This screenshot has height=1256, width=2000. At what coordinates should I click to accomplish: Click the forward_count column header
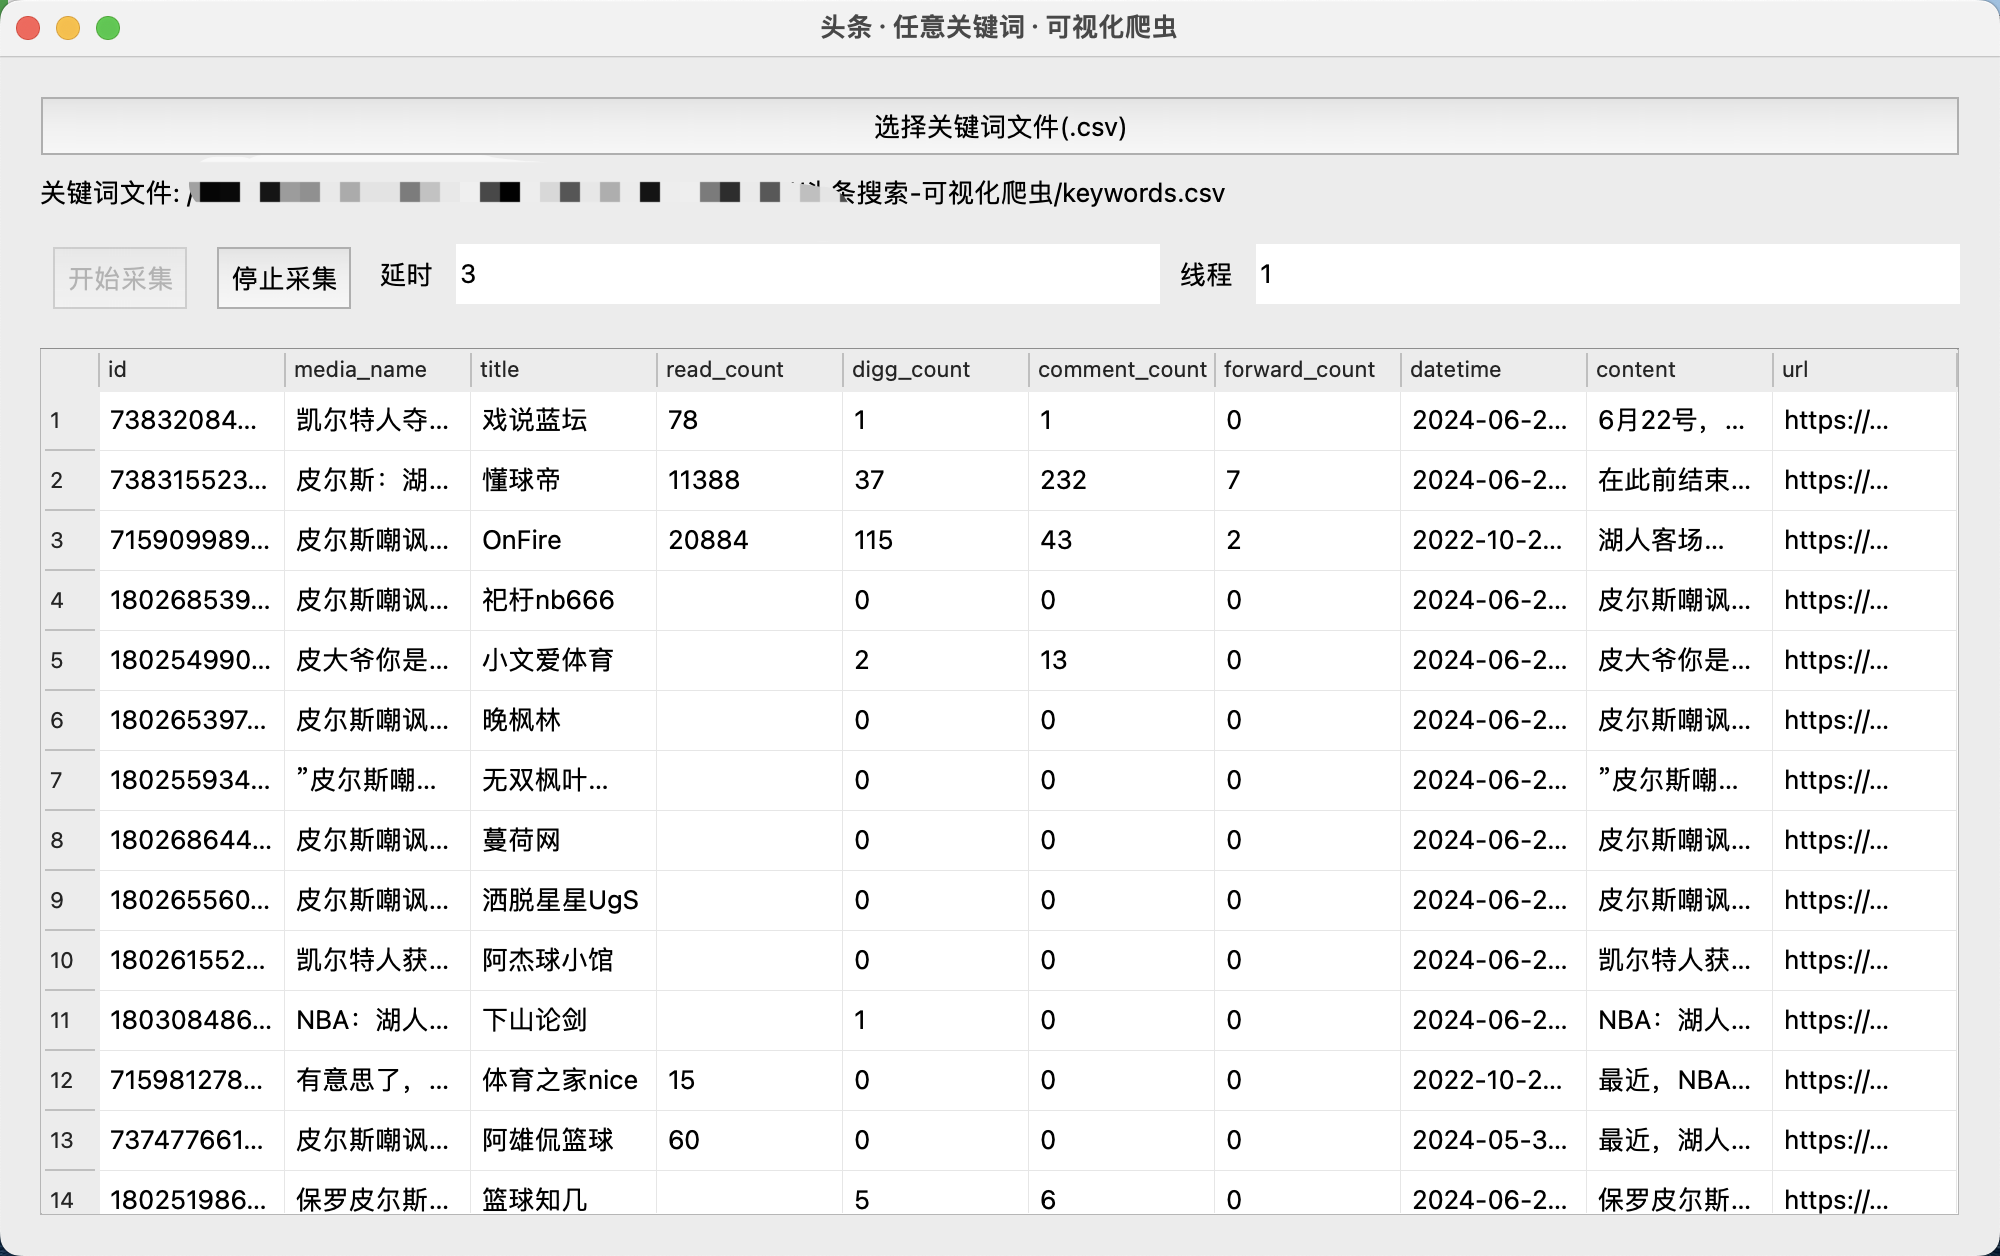1307,370
